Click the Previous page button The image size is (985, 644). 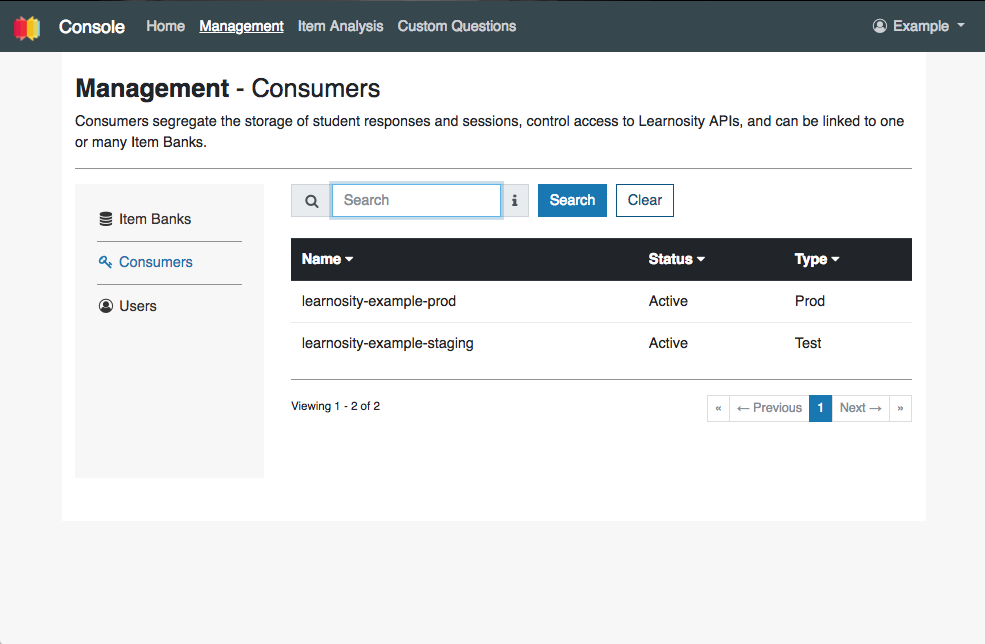tap(769, 408)
